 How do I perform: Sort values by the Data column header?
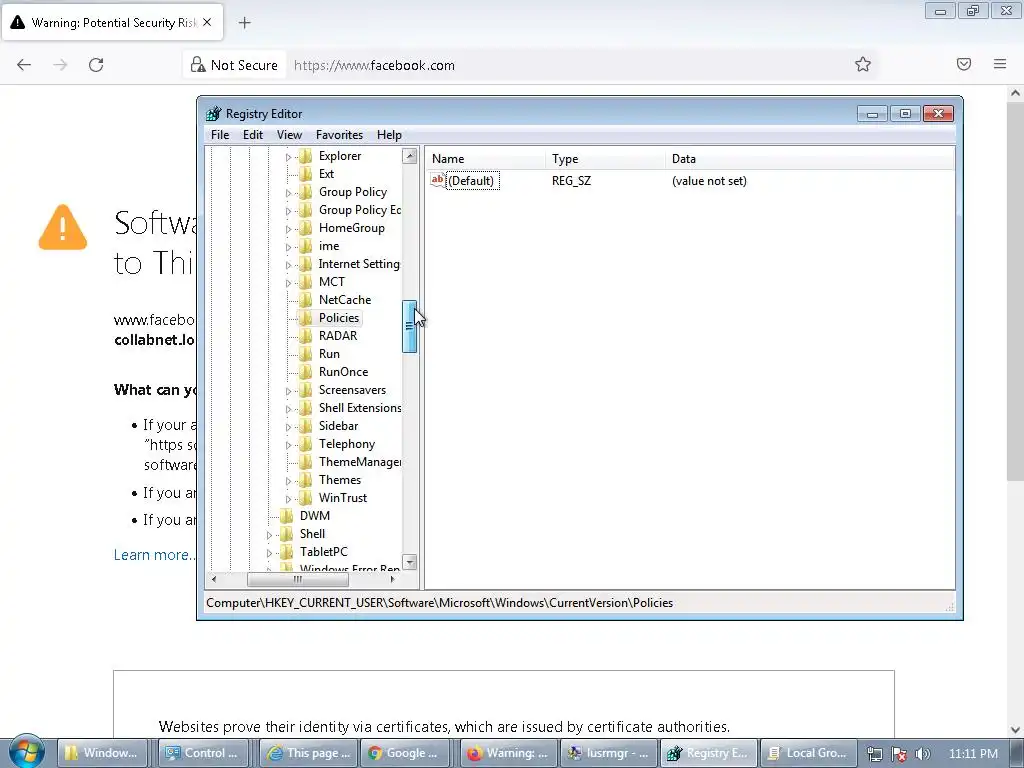tap(810, 159)
